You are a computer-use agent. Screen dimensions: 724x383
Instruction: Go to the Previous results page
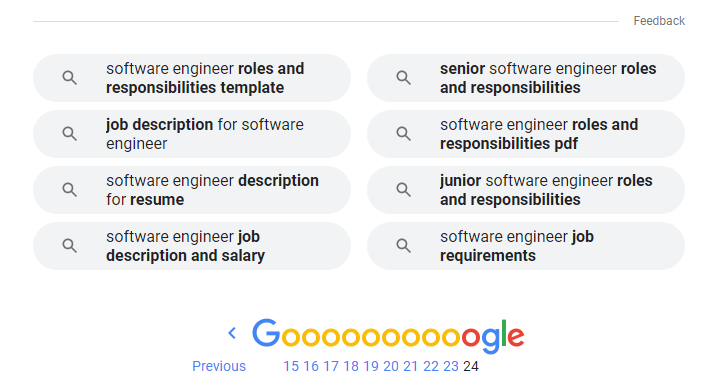[219, 366]
